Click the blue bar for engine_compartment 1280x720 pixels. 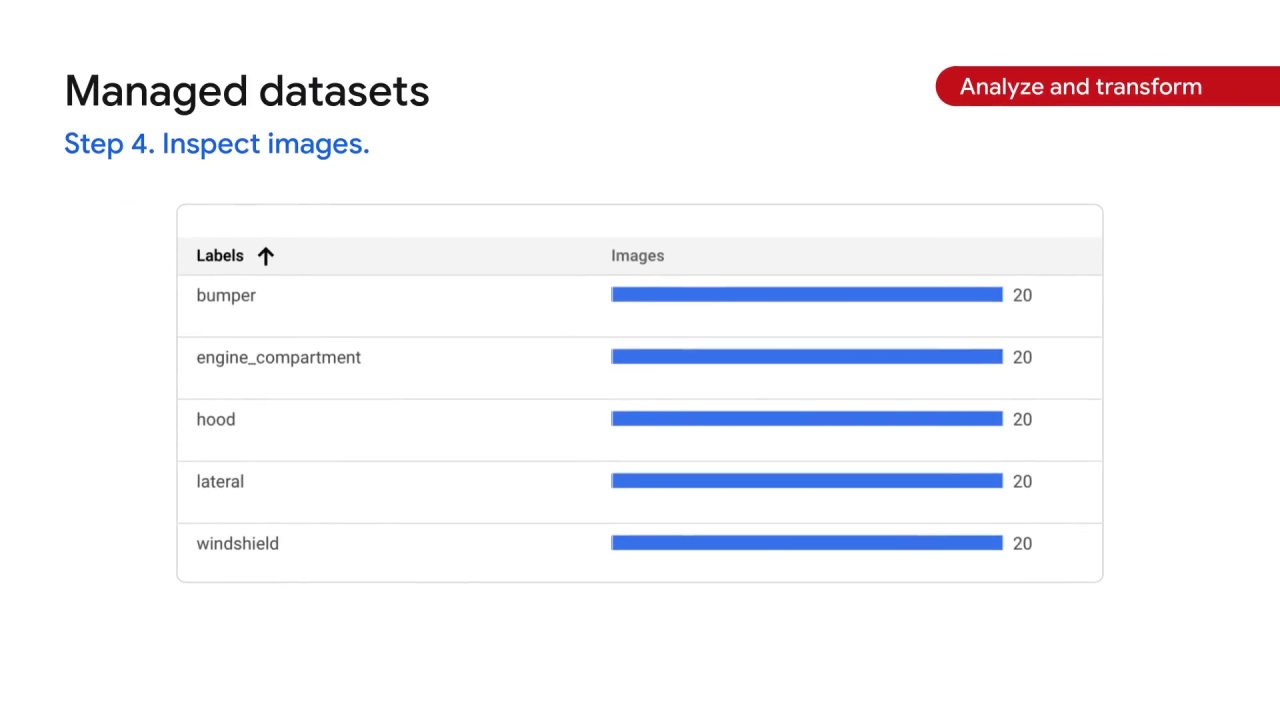pos(807,356)
